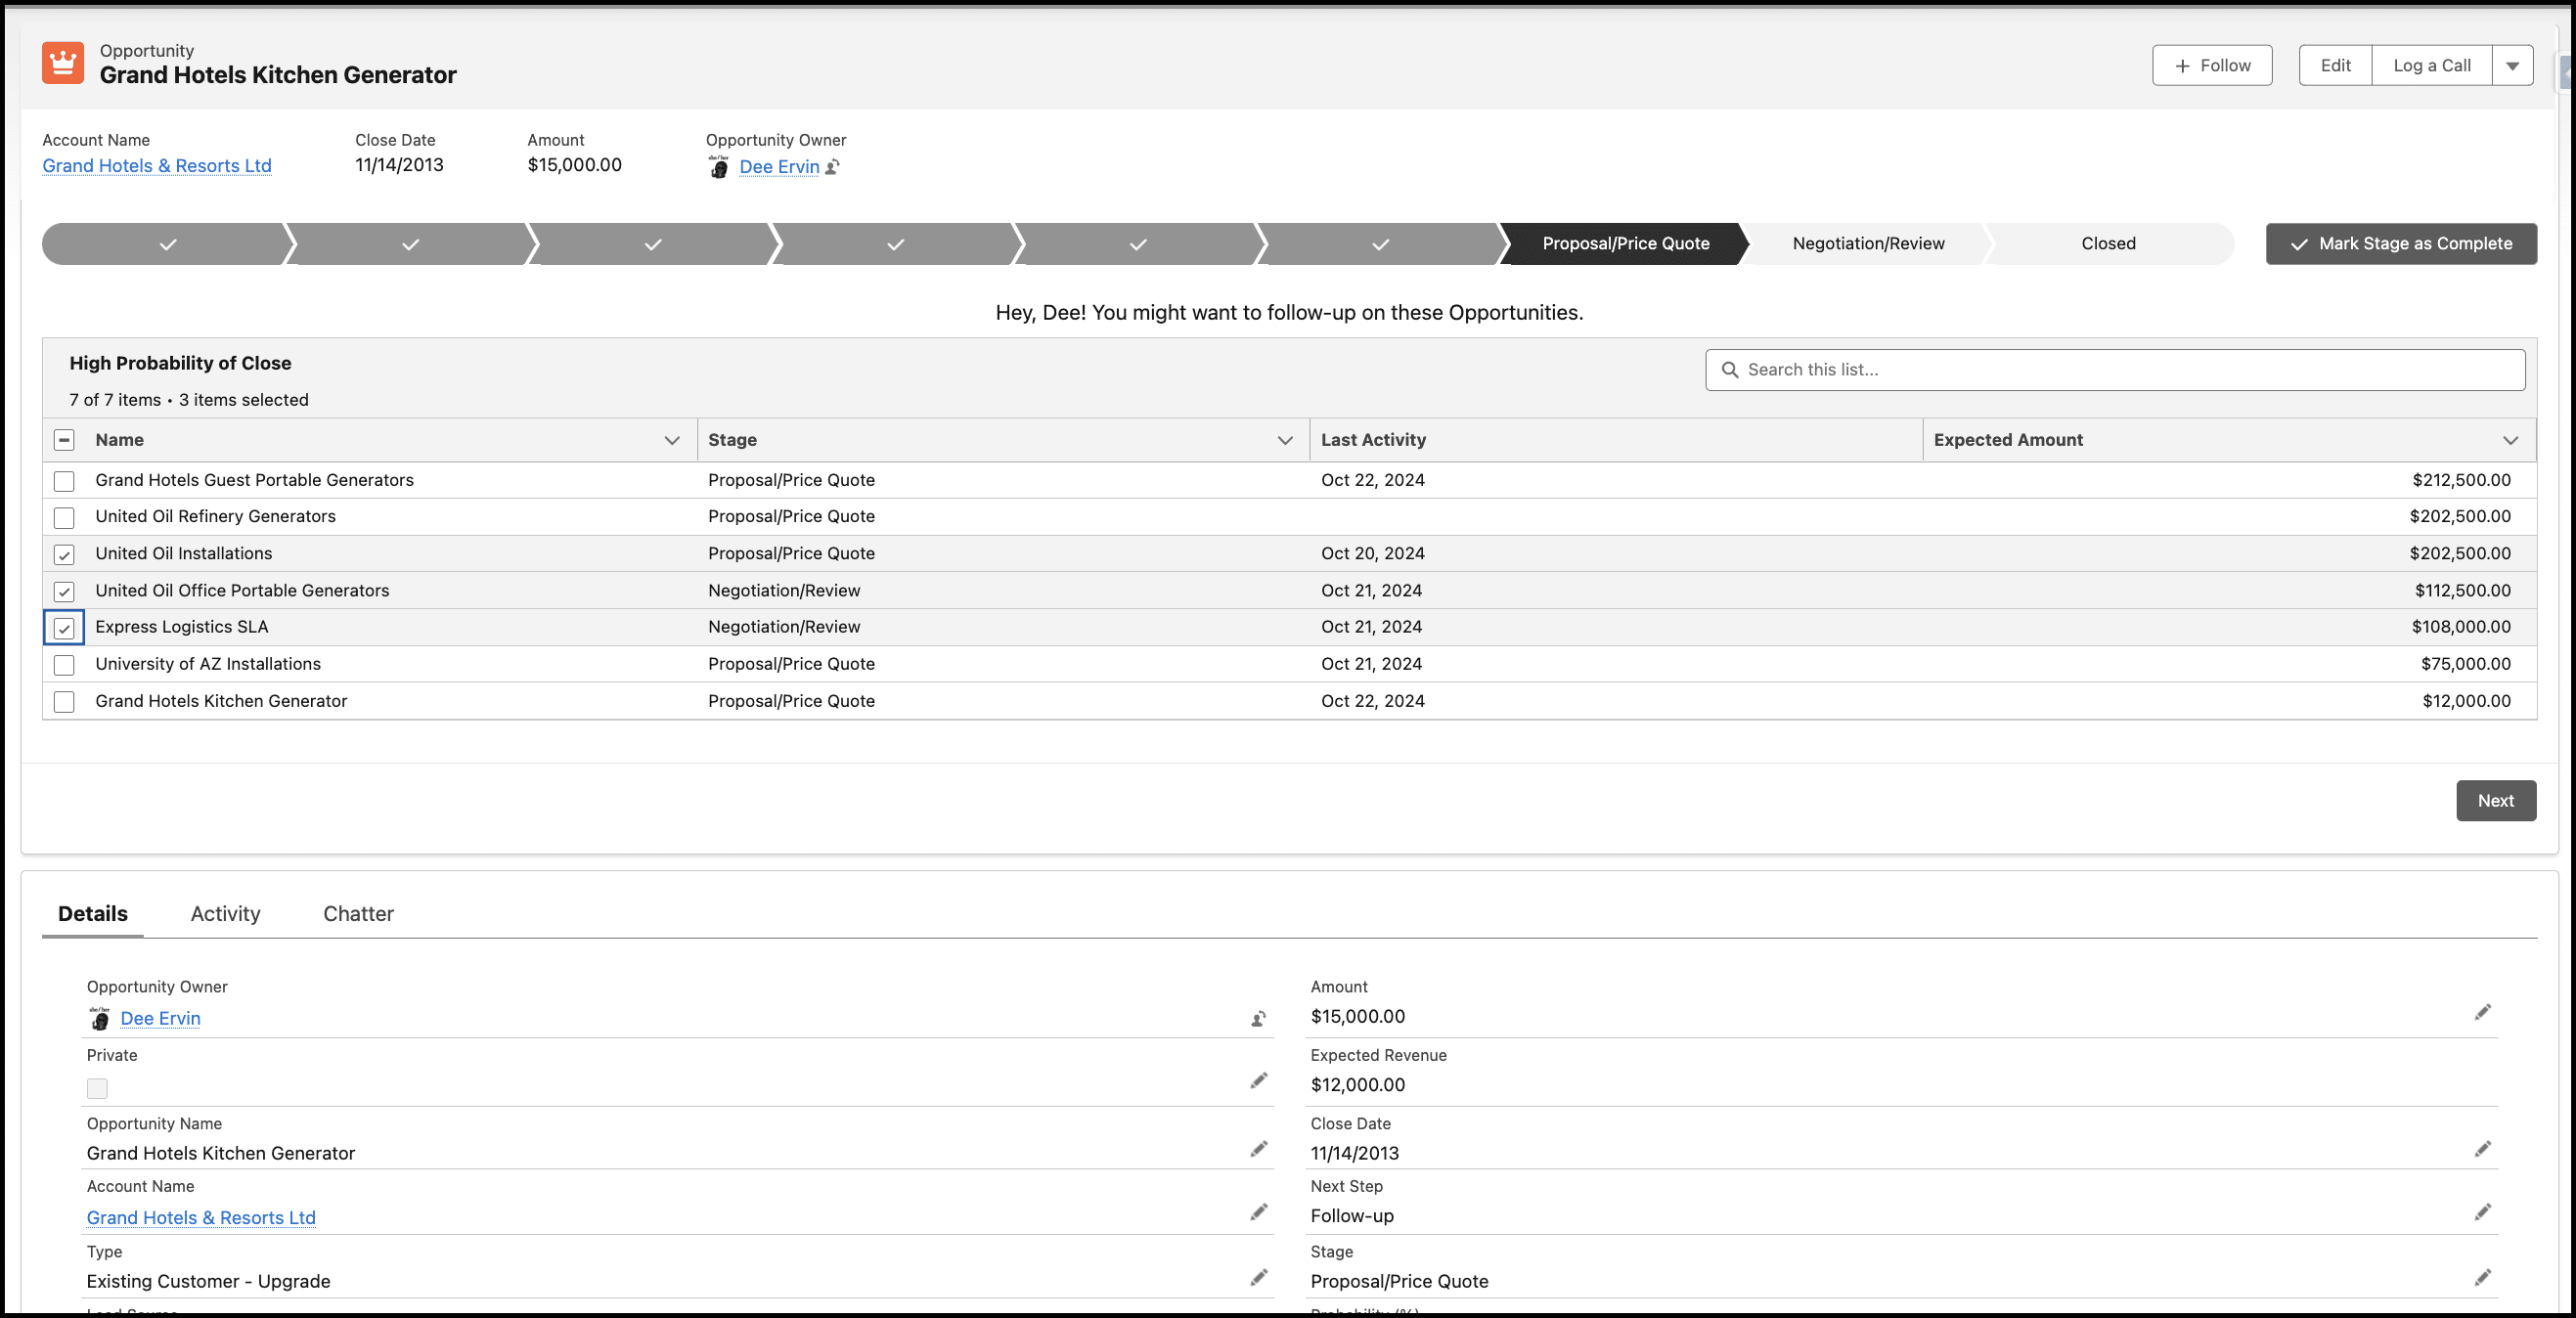
Task: Click Dee Ervin's avatar in the Details section
Action: (99, 1018)
